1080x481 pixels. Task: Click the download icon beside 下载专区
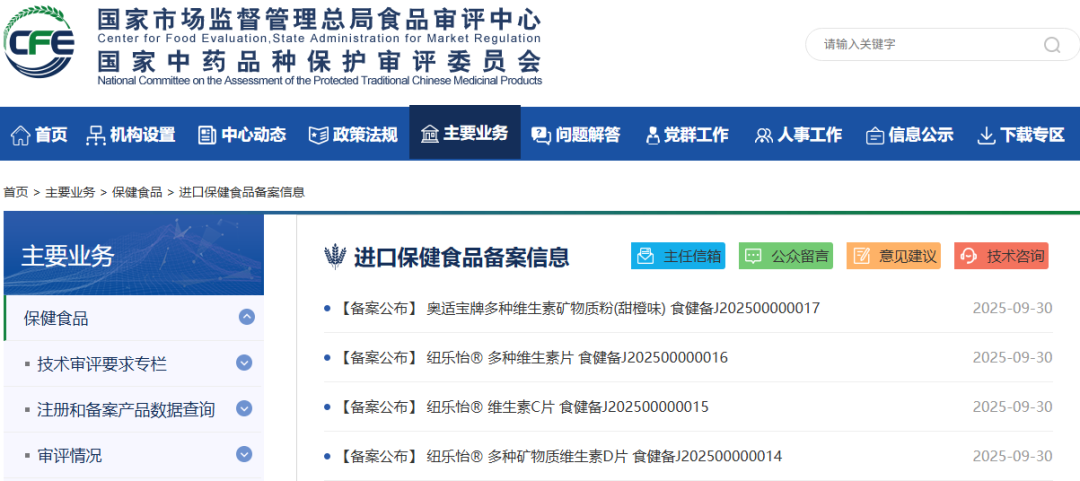point(986,135)
